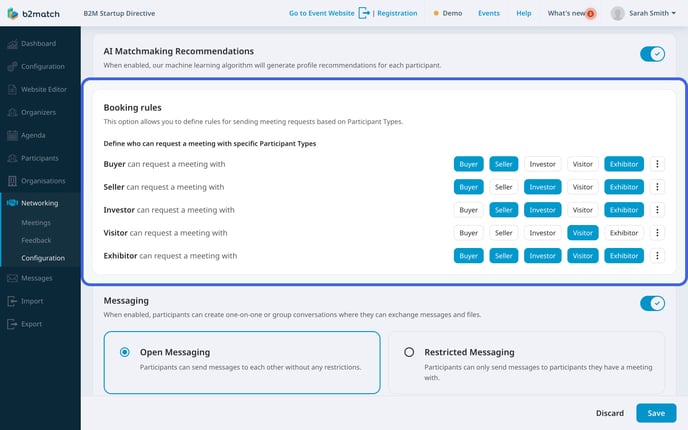Screen dimensions: 688x430
Task: Turn off the Messaging switch
Action: [x=652, y=303]
